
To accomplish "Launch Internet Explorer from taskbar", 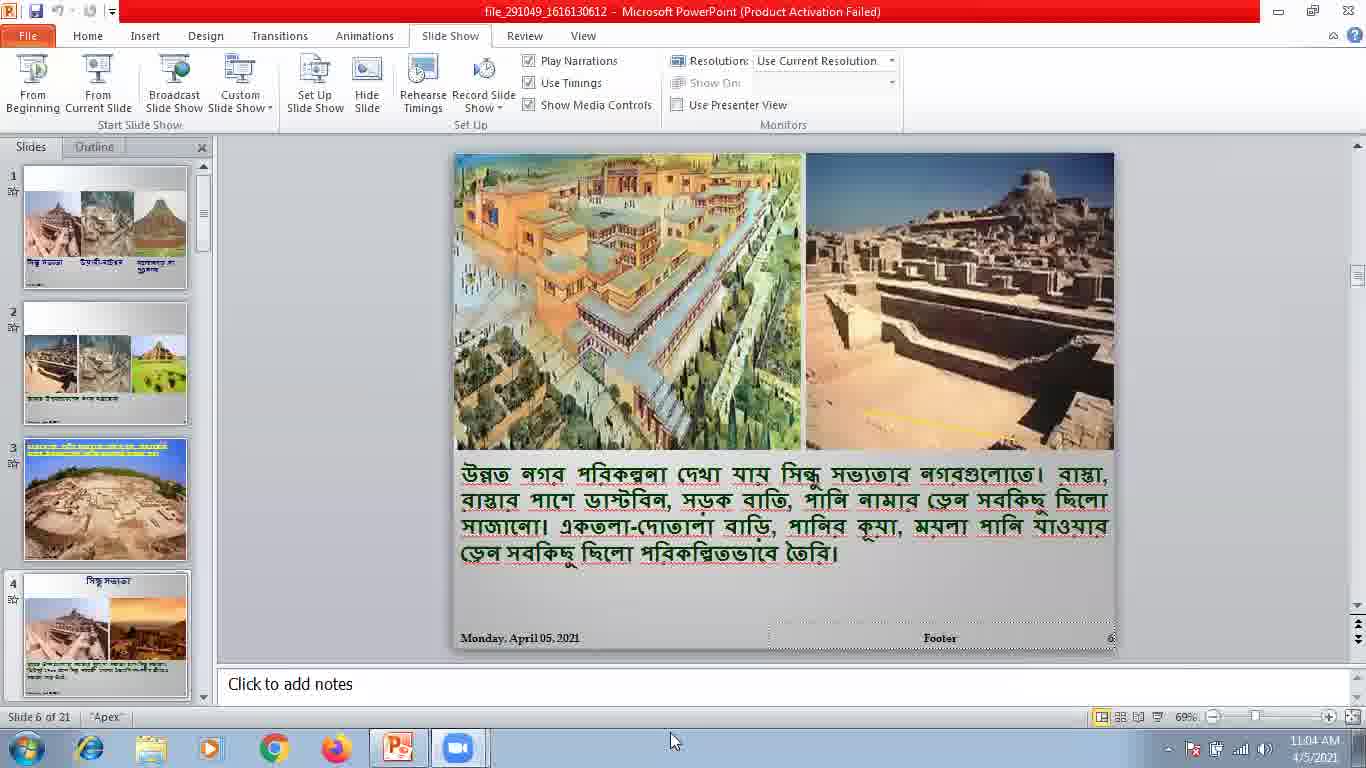I will click(x=89, y=748).
